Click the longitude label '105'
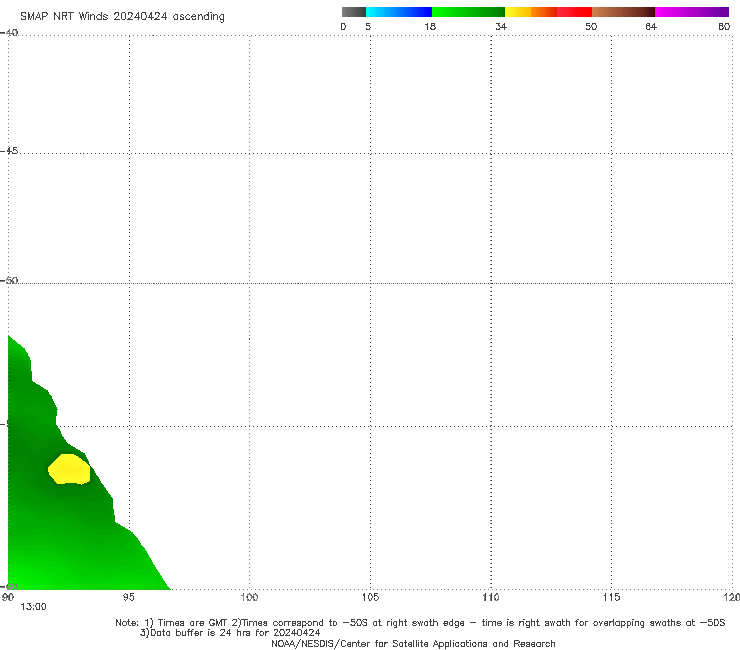The height and width of the screenshot is (650, 740). coord(370,598)
